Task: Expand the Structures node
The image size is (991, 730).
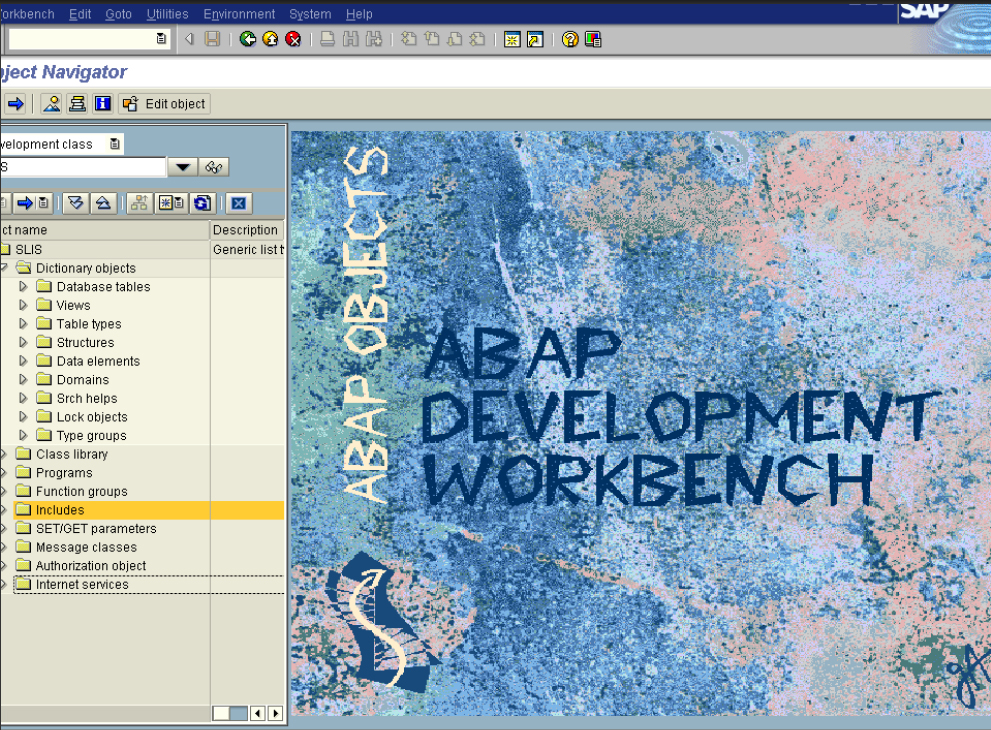Action: (23, 343)
